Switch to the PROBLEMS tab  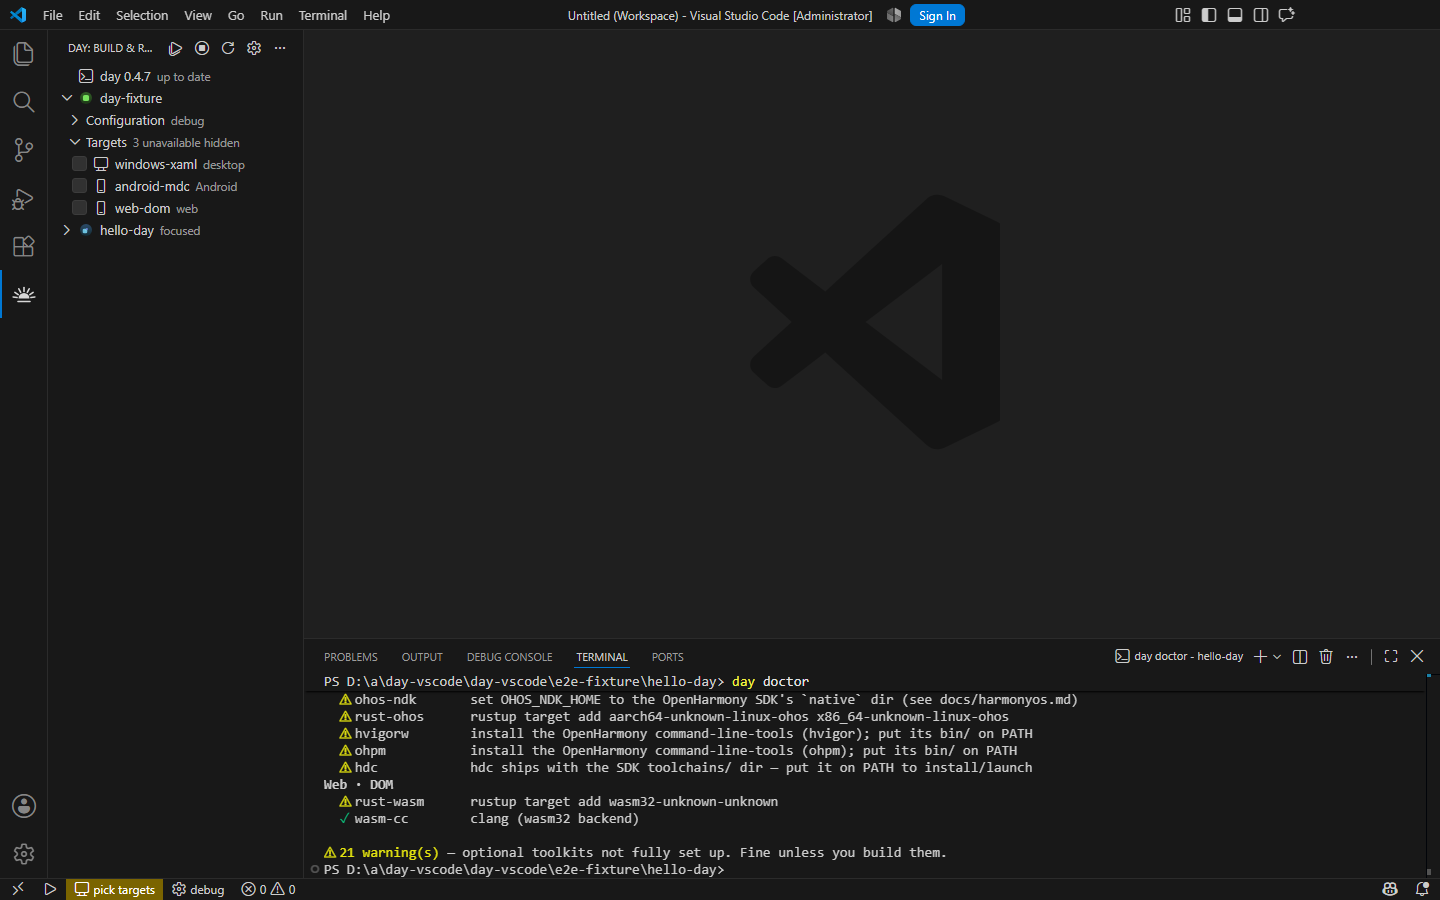[351, 657]
